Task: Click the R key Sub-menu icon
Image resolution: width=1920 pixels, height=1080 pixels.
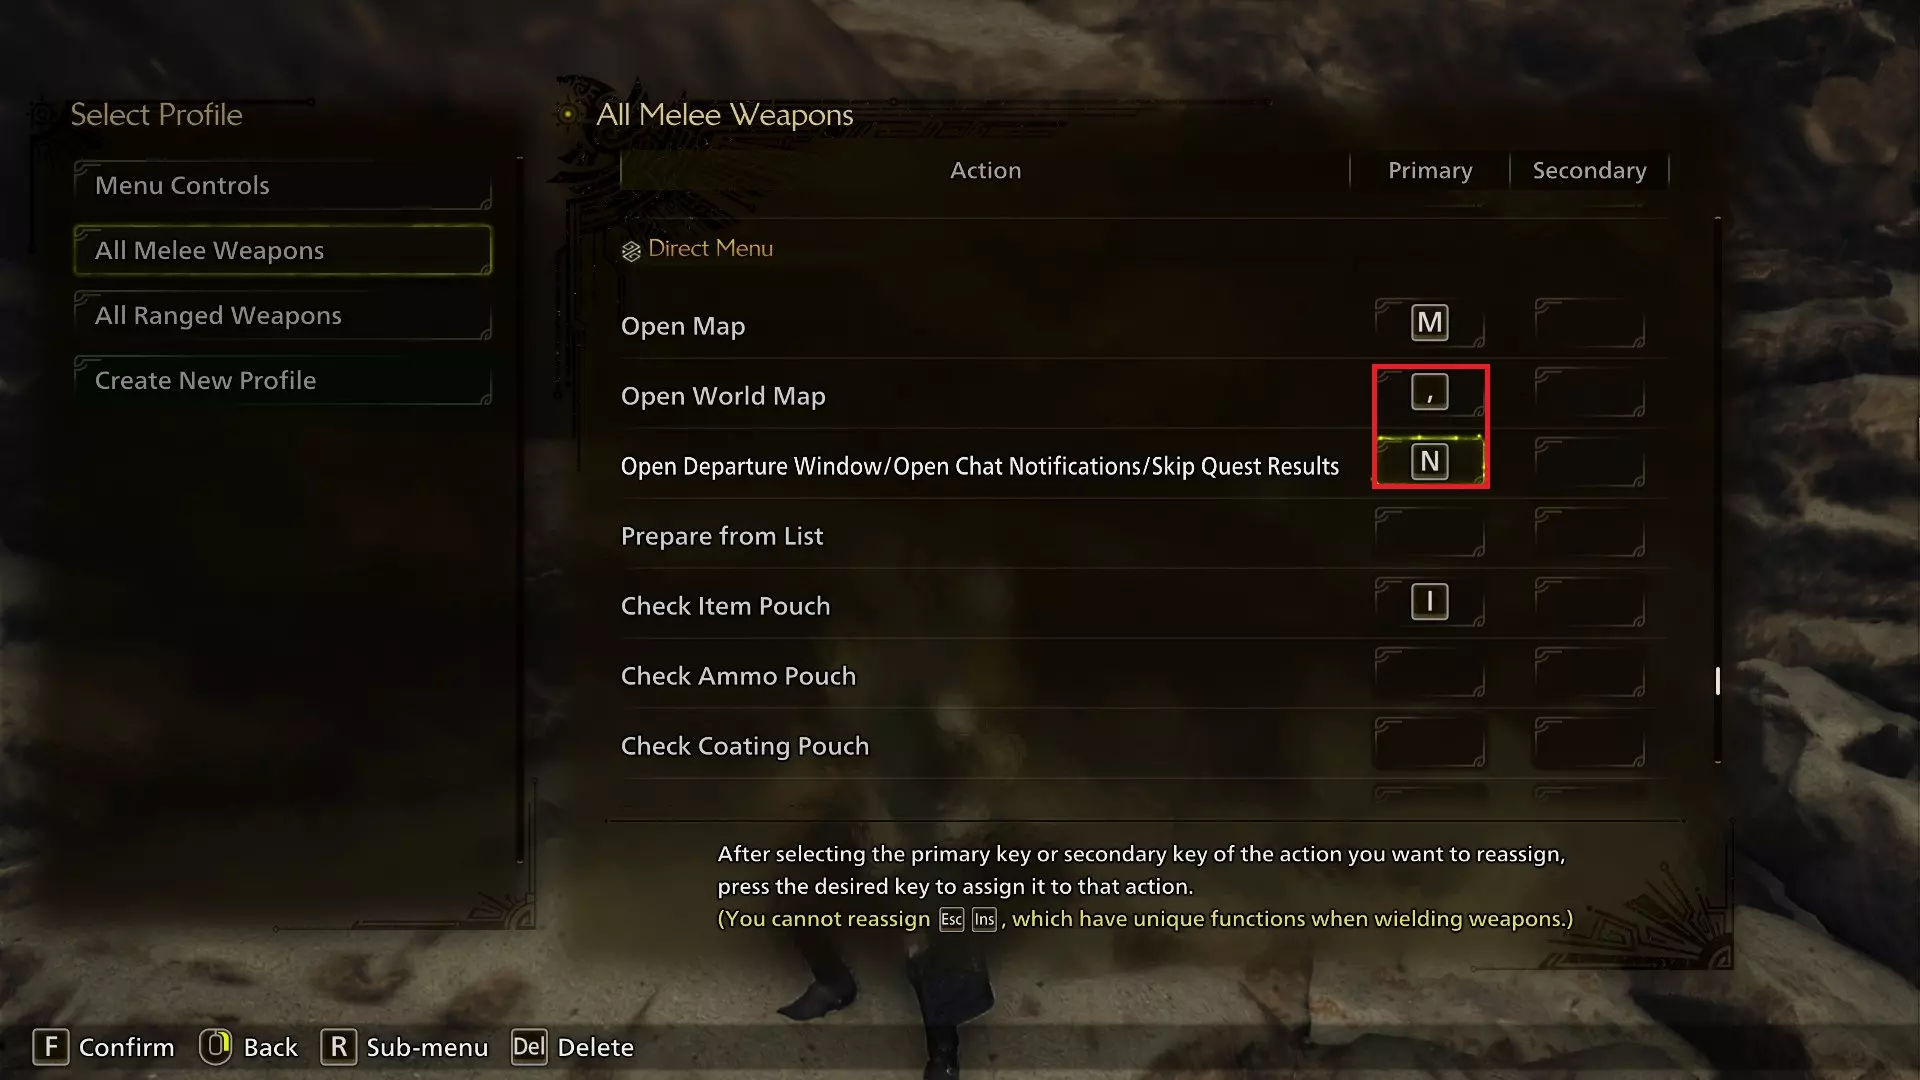Action: point(338,1047)
